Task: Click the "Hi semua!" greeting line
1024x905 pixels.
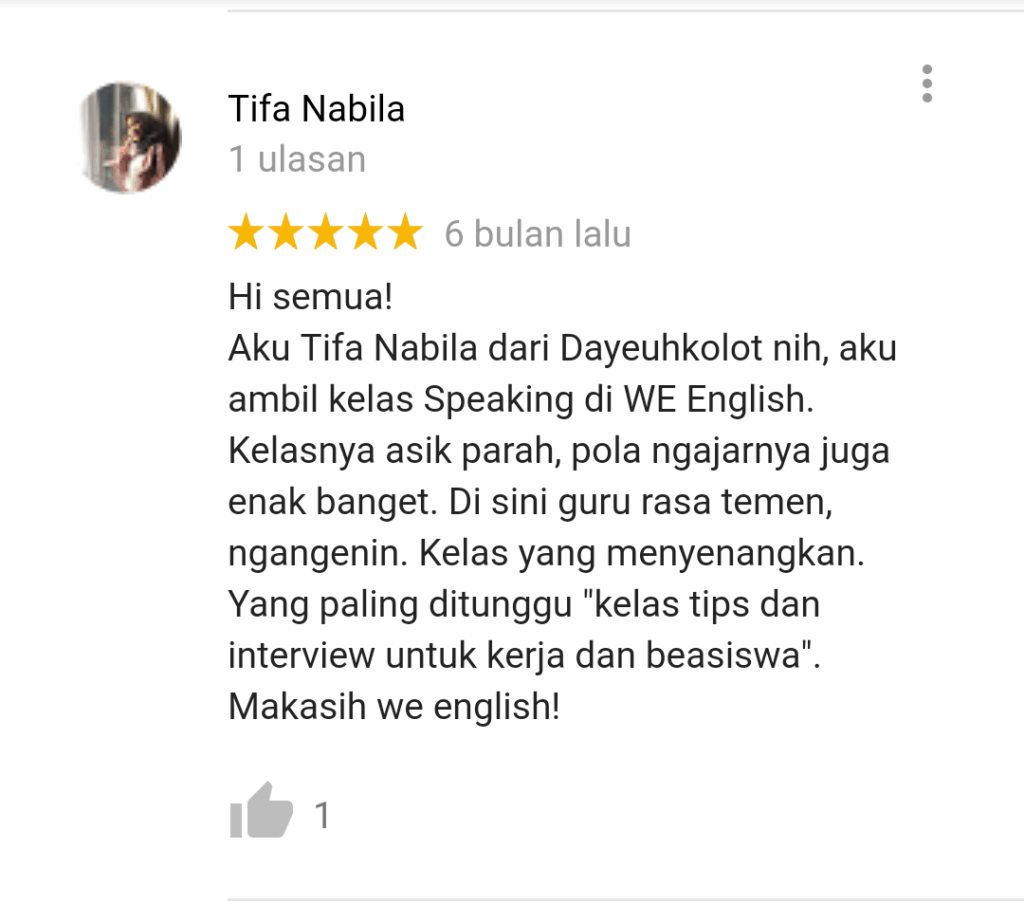Action: pos(310,297)
